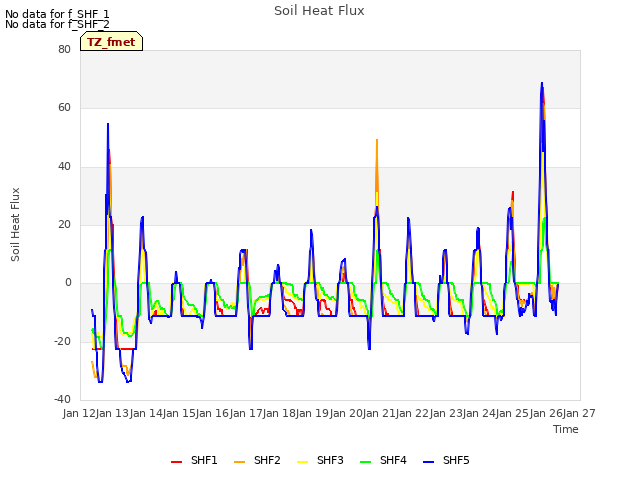Click the 80 y-axis tick label
This screenshot has height=480, width=640.
click(x=64, y=49)
